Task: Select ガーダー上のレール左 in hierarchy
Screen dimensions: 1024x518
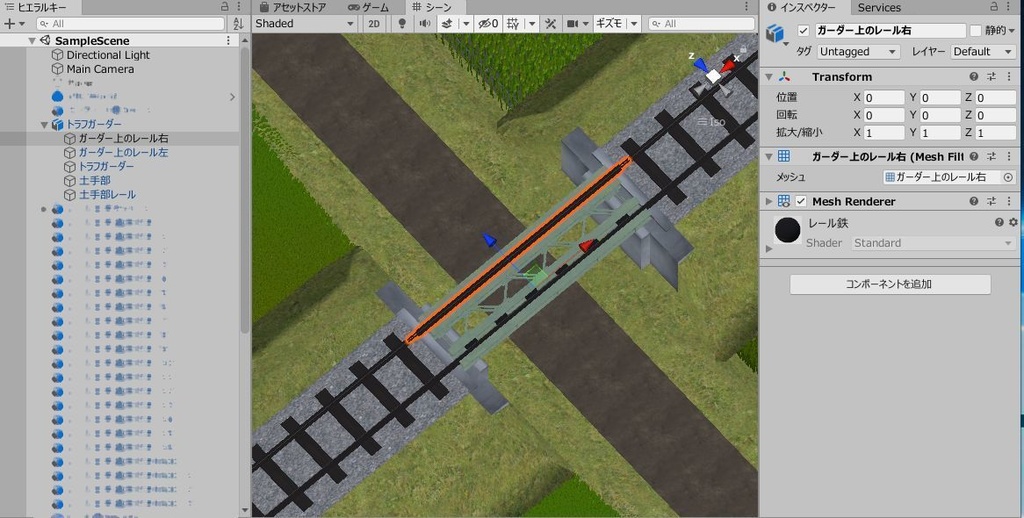Action: tap(123, 152)
